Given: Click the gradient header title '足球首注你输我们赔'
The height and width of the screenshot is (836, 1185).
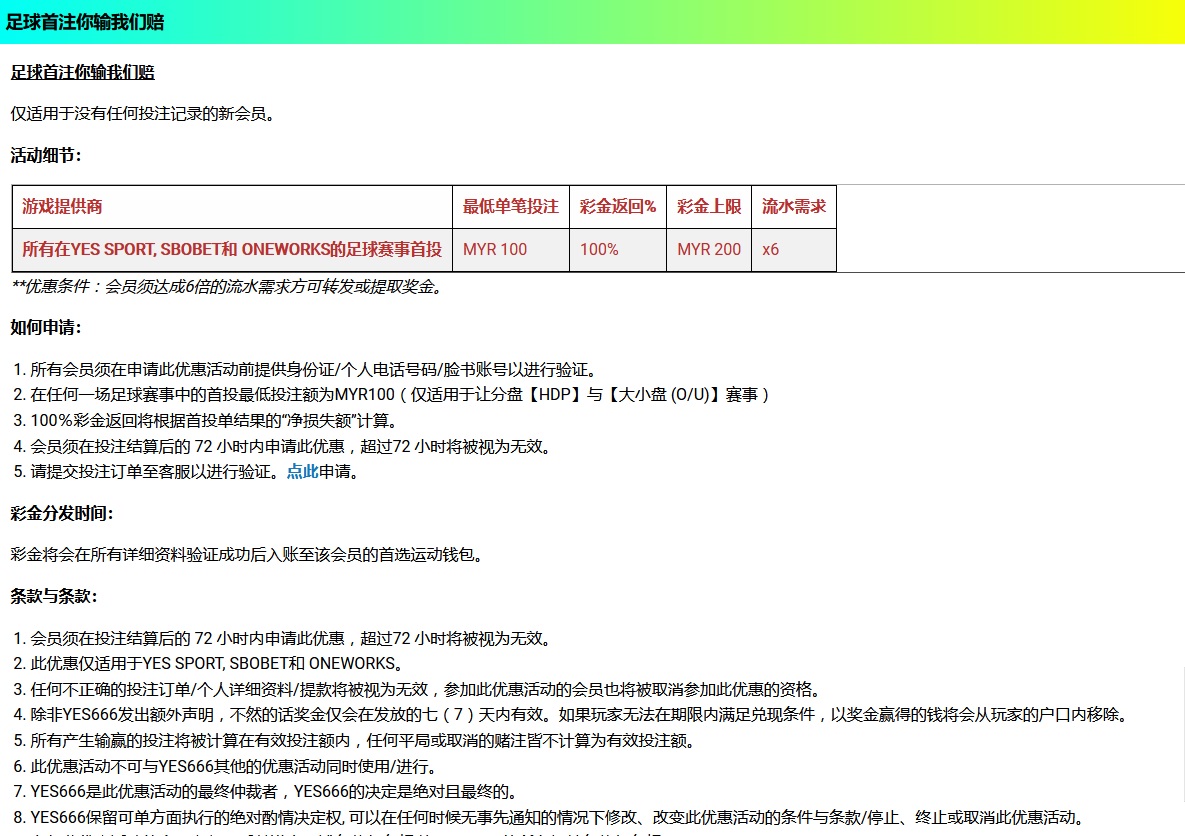Looking at the screenshot, I should 85,22.
